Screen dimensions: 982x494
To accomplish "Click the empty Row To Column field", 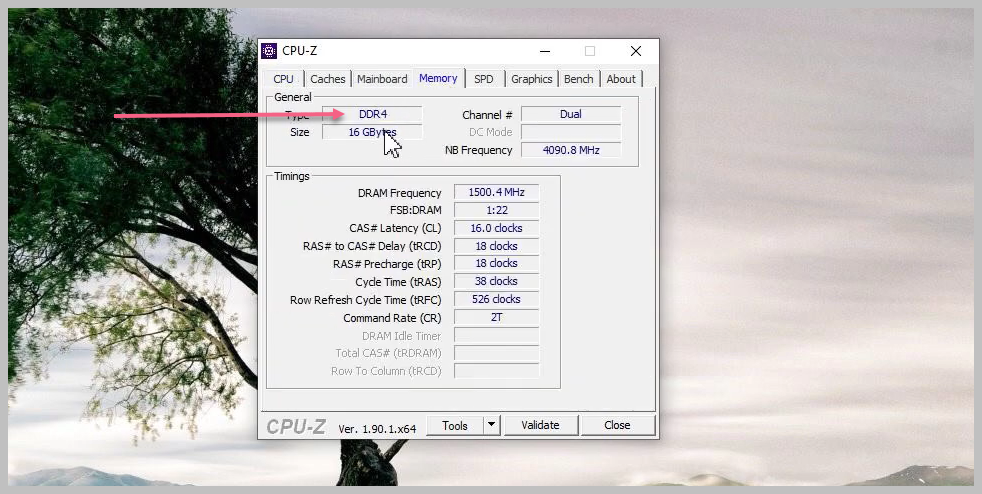I will (x=497, y=371).
